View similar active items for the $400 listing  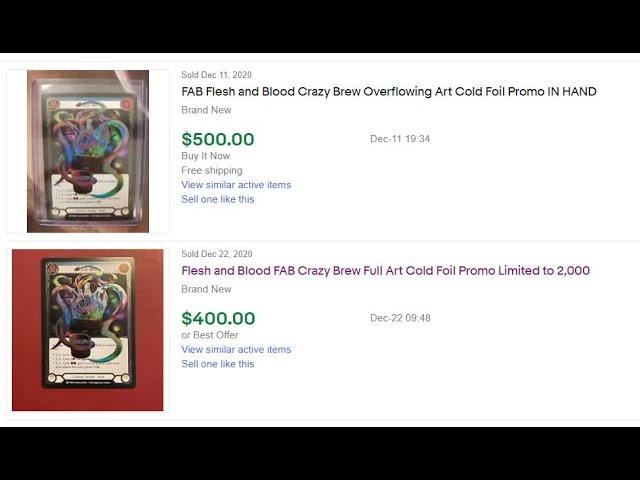[x=236, y=350]
